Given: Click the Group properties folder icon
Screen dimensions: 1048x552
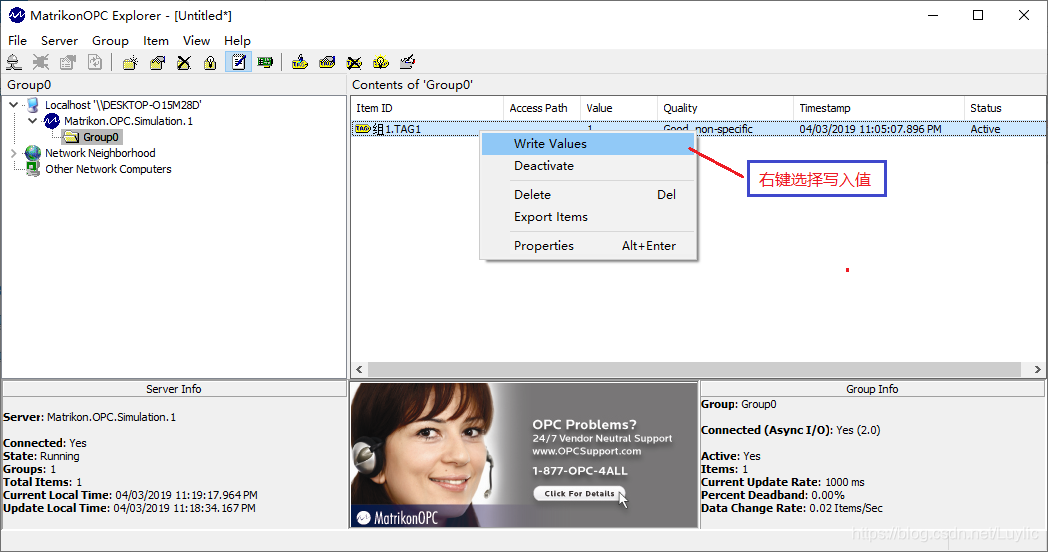Looking at the screenshot, I should (x=158, y=62).
